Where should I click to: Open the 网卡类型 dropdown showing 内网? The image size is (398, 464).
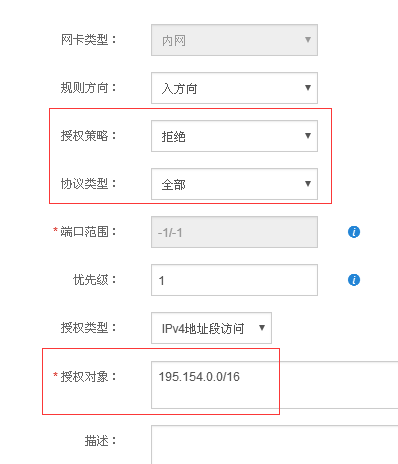click(x=234, y=40)
